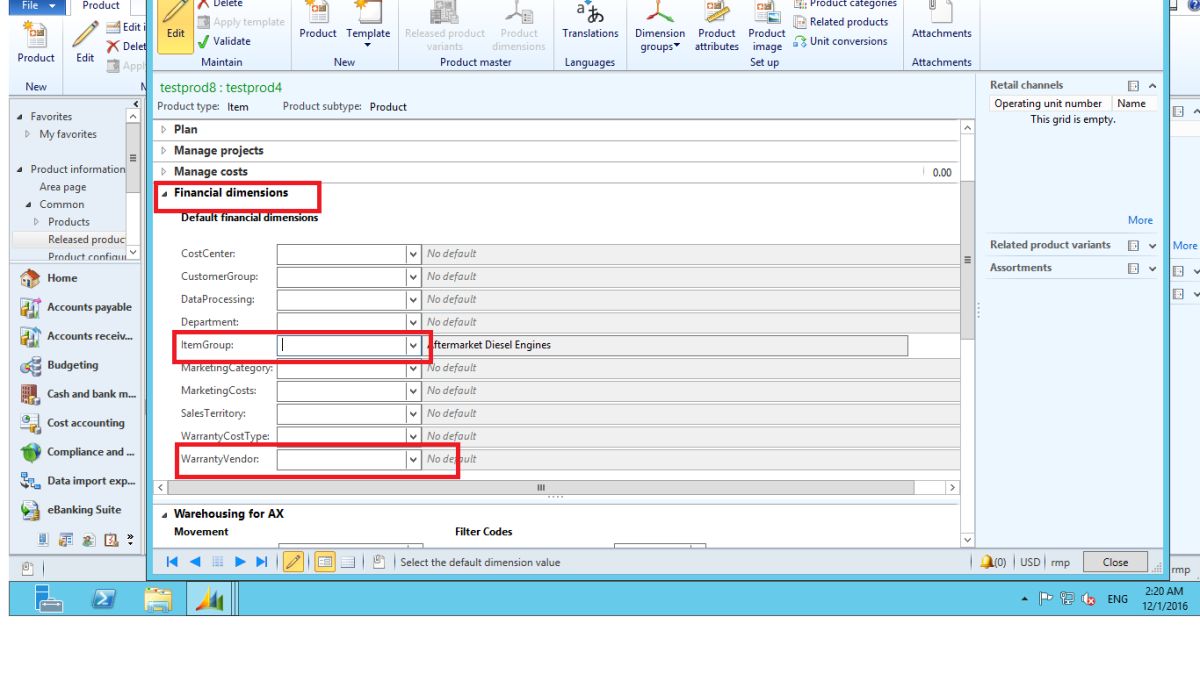Select the Product ribbon tab in background window

101,6
